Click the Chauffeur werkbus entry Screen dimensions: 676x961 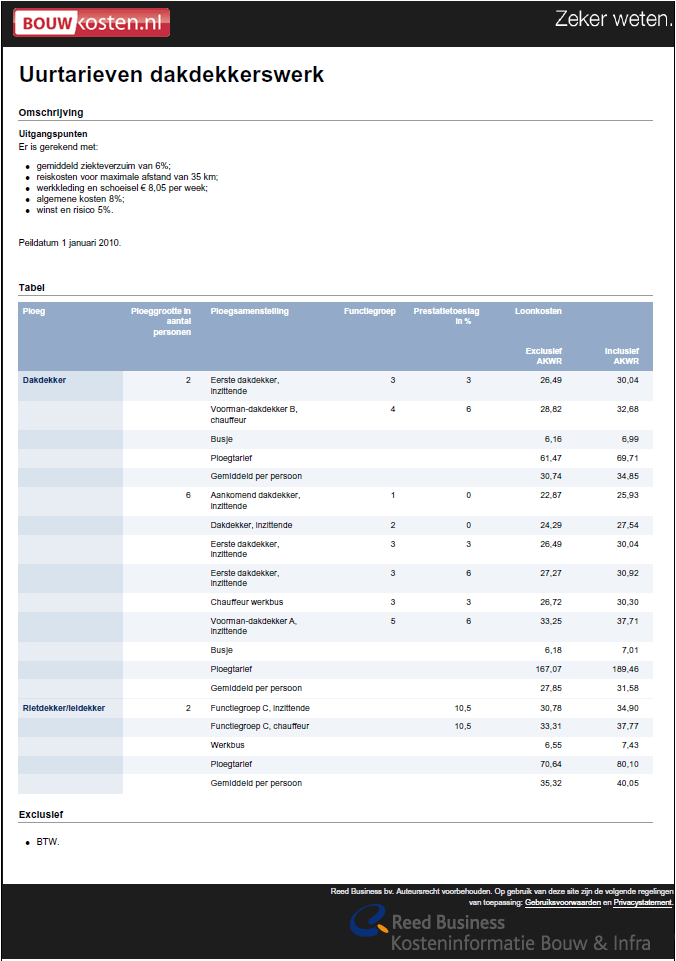point(247,602)
